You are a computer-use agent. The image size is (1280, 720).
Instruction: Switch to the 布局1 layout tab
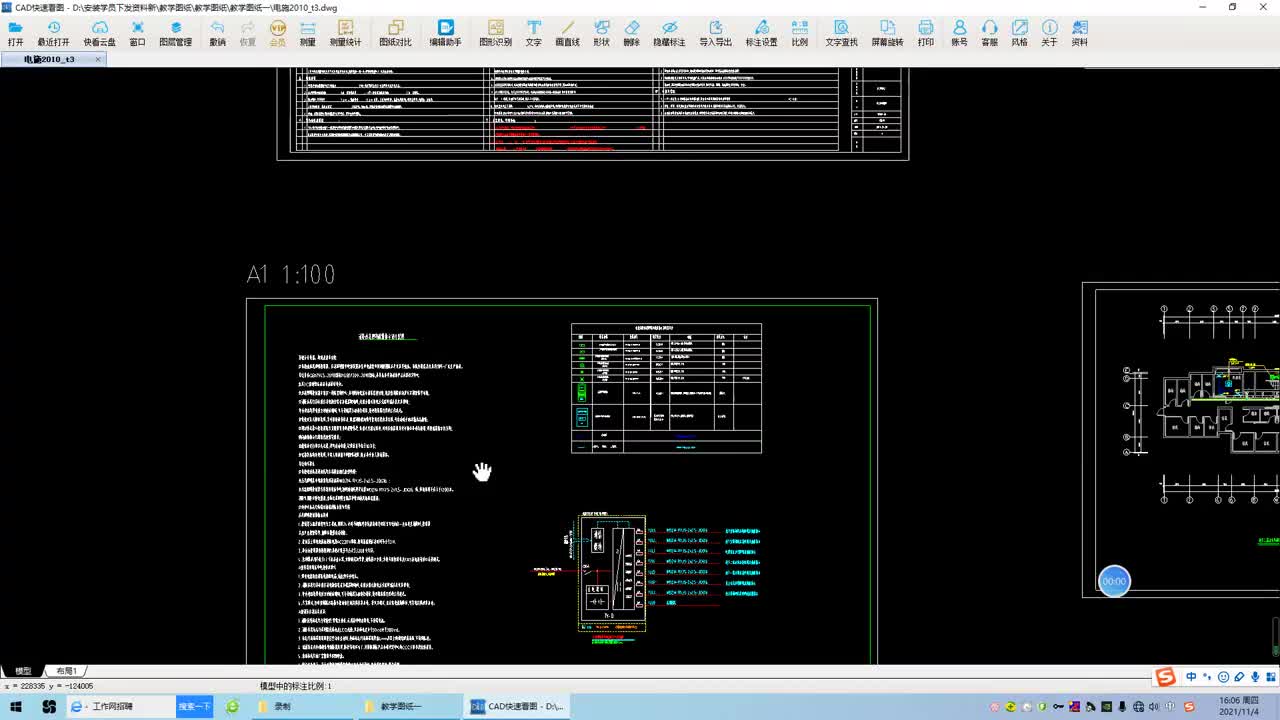tap(66, 671)
